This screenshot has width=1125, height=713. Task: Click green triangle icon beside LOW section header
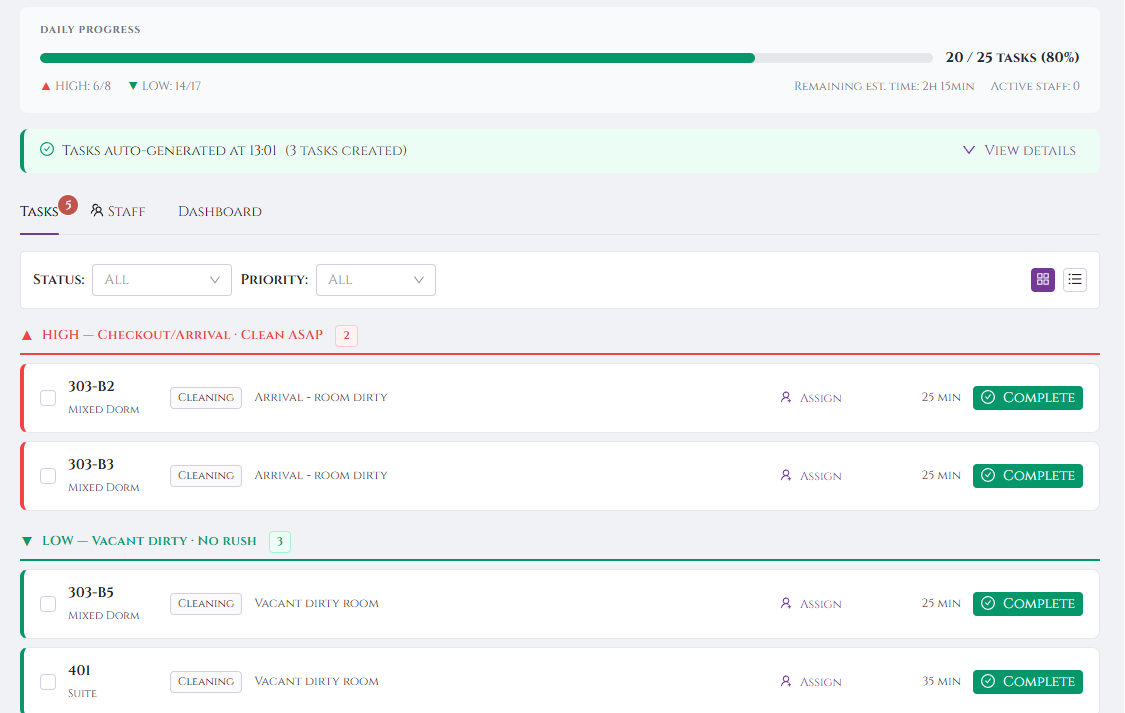click(x=27, y=541)
